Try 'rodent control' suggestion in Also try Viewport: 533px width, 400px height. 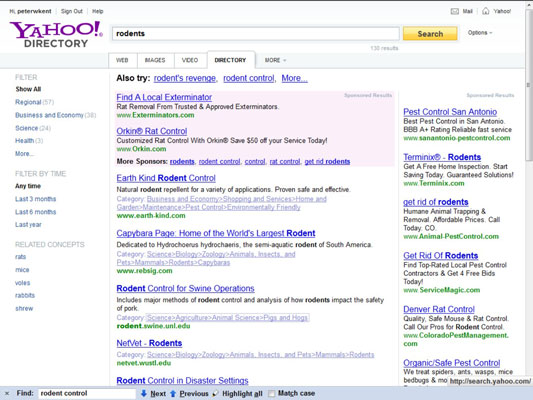point(248,78)
